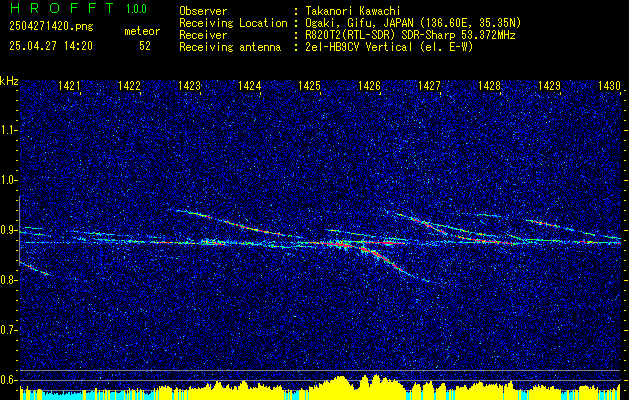
Task: Select the 2el-HB9CV Vertical antenna text
Action: click(389, 47)
